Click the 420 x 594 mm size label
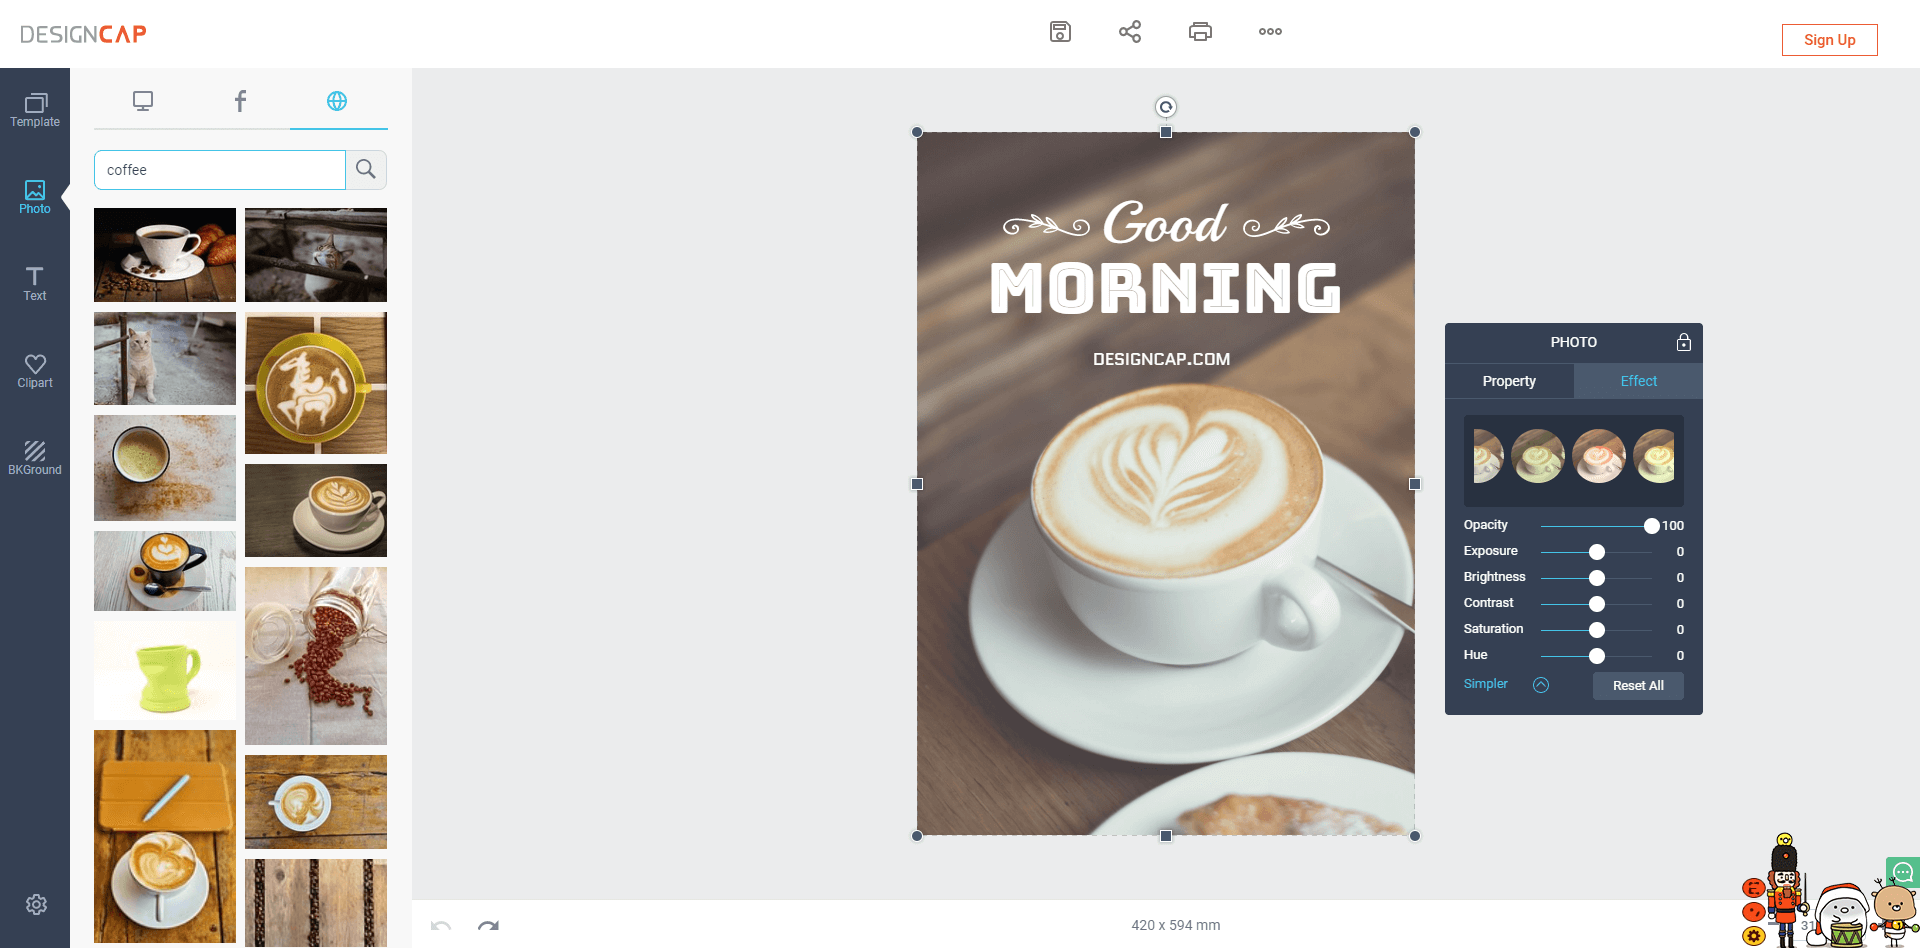The width and height of the screenshot is (1920, 948). 1176,925
